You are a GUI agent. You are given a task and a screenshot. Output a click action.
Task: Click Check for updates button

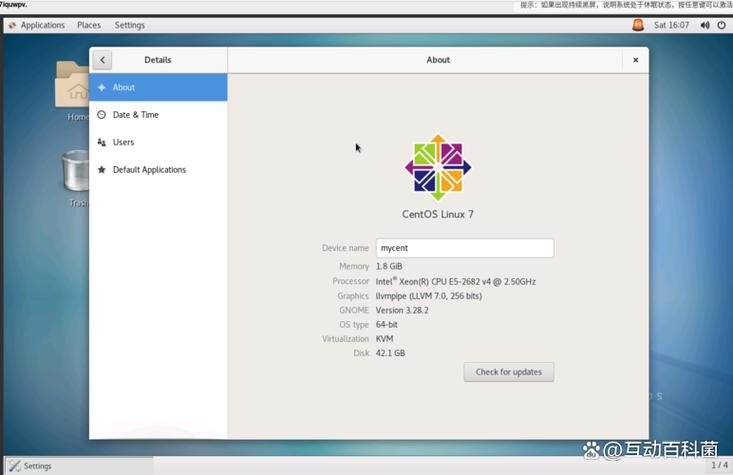click(x=509, y=372)
